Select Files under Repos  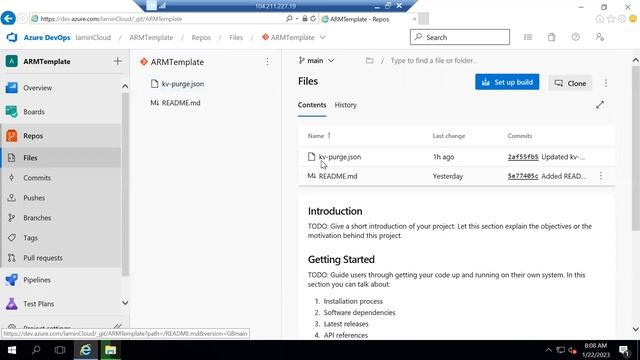30,158
